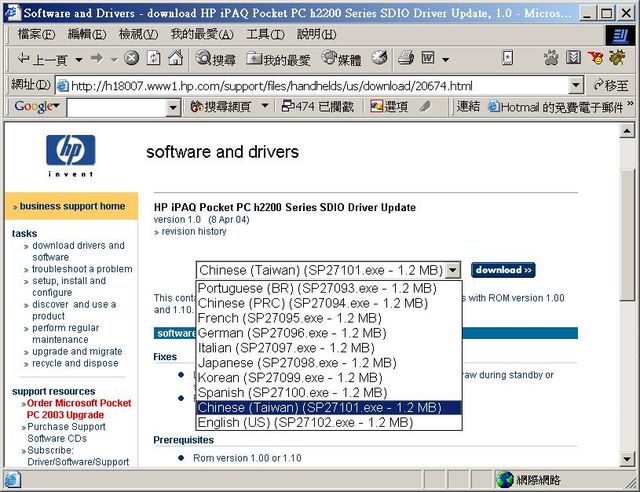The width and height of the screenshot is (640, 492).
Task: Click the Google toolbar search input
Action: (117, 108)
